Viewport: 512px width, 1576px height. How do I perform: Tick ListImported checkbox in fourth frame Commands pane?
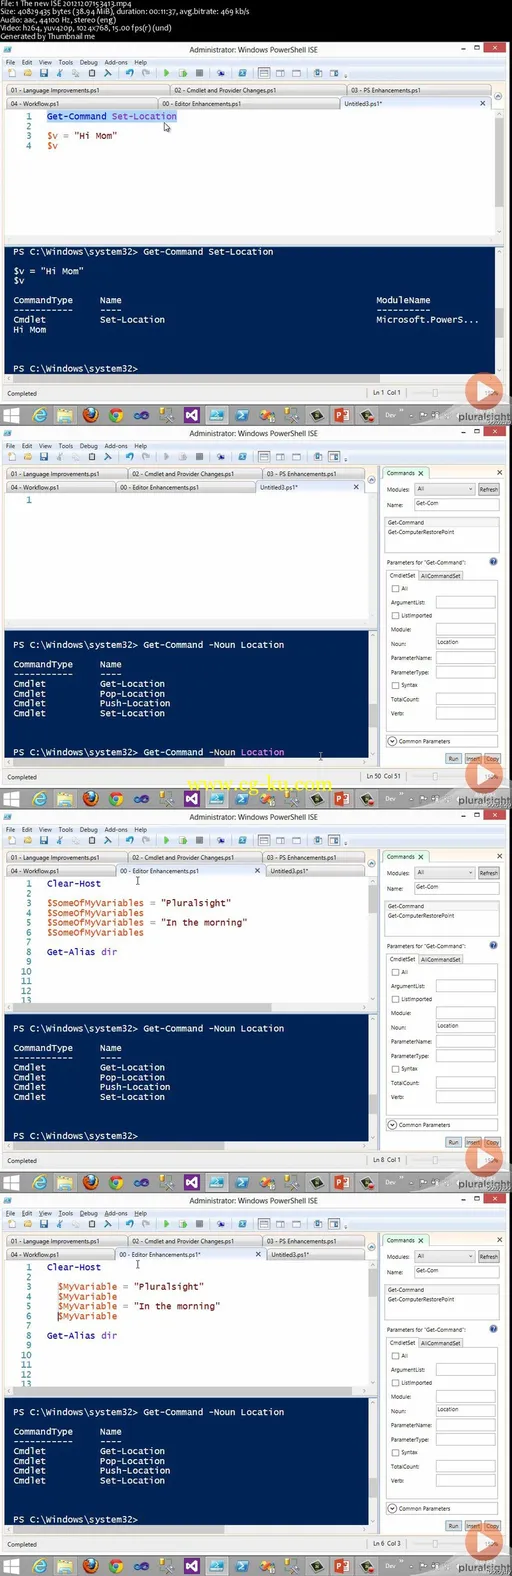point(395,1382)
